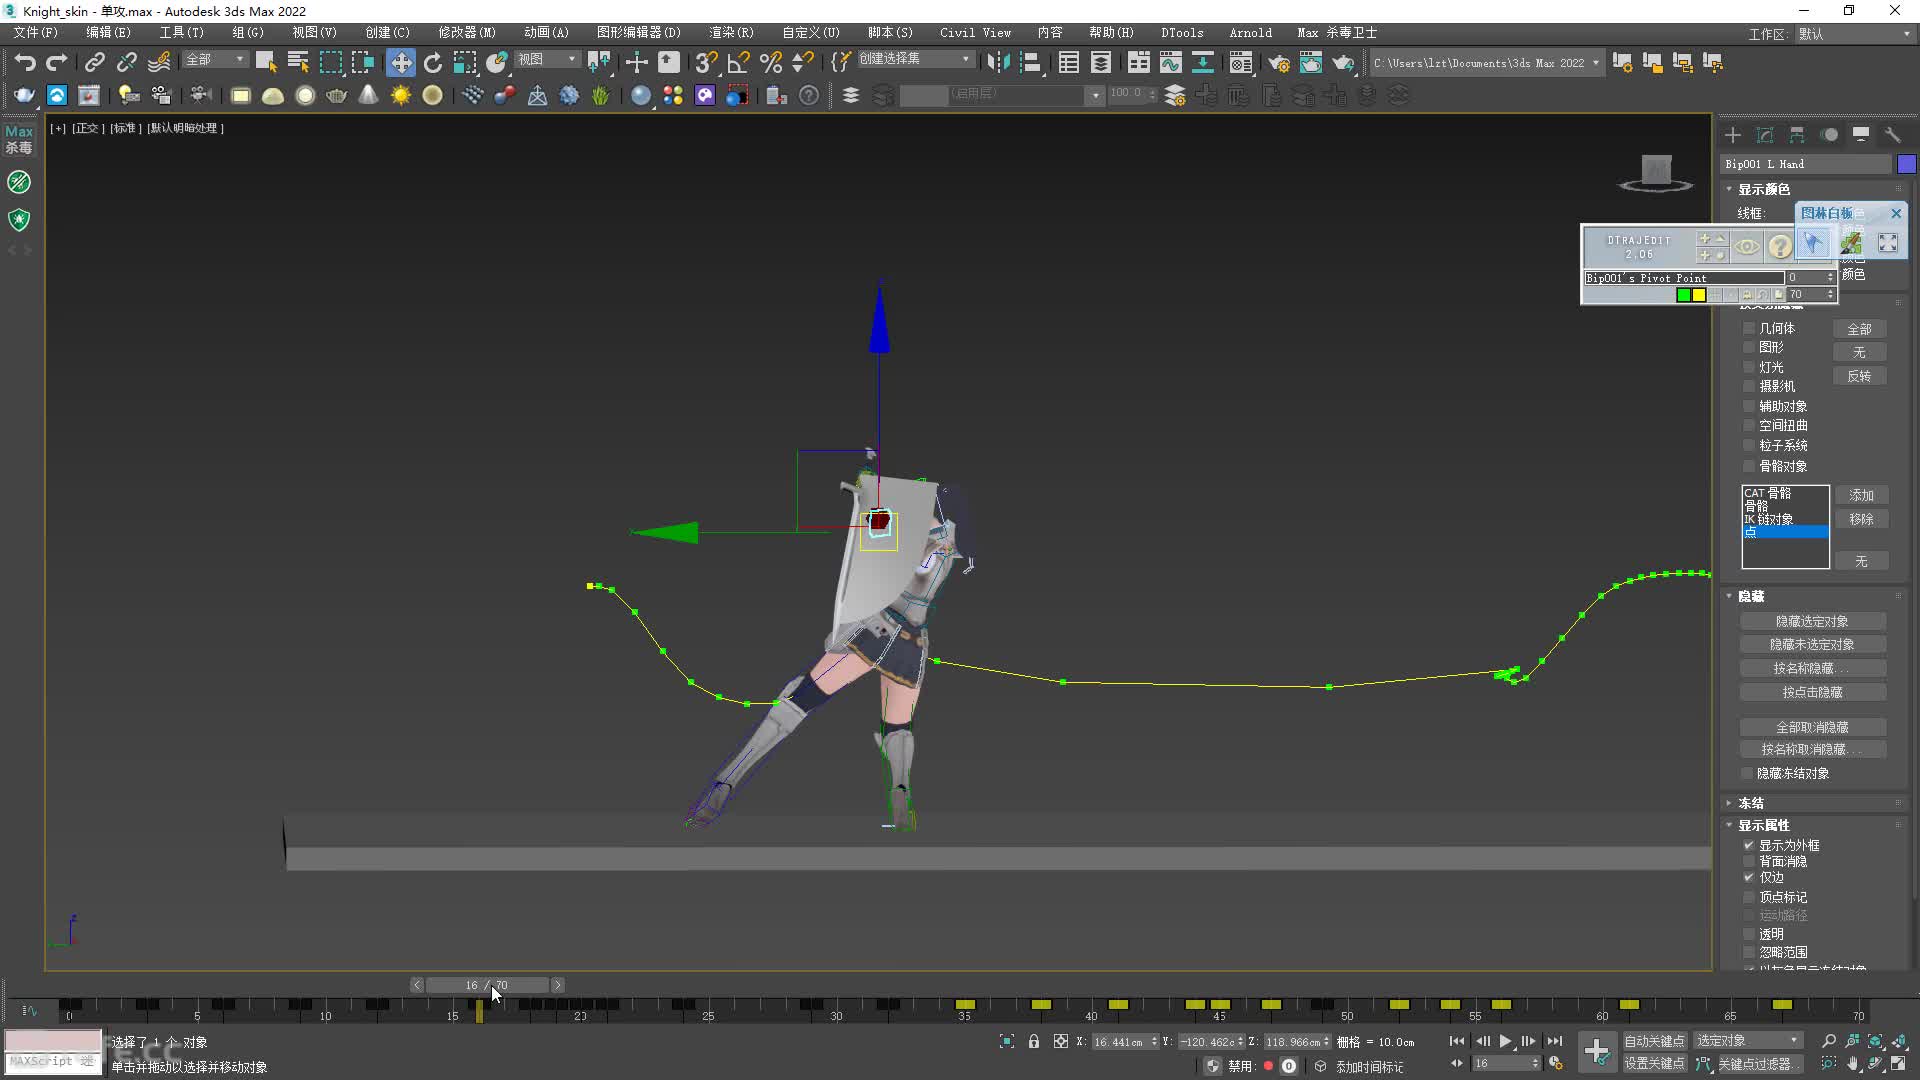Open the Utilities wrench icon
Image resolution: width=1920 pixels, height=1080 pixels.
(x=1893, y=135)
